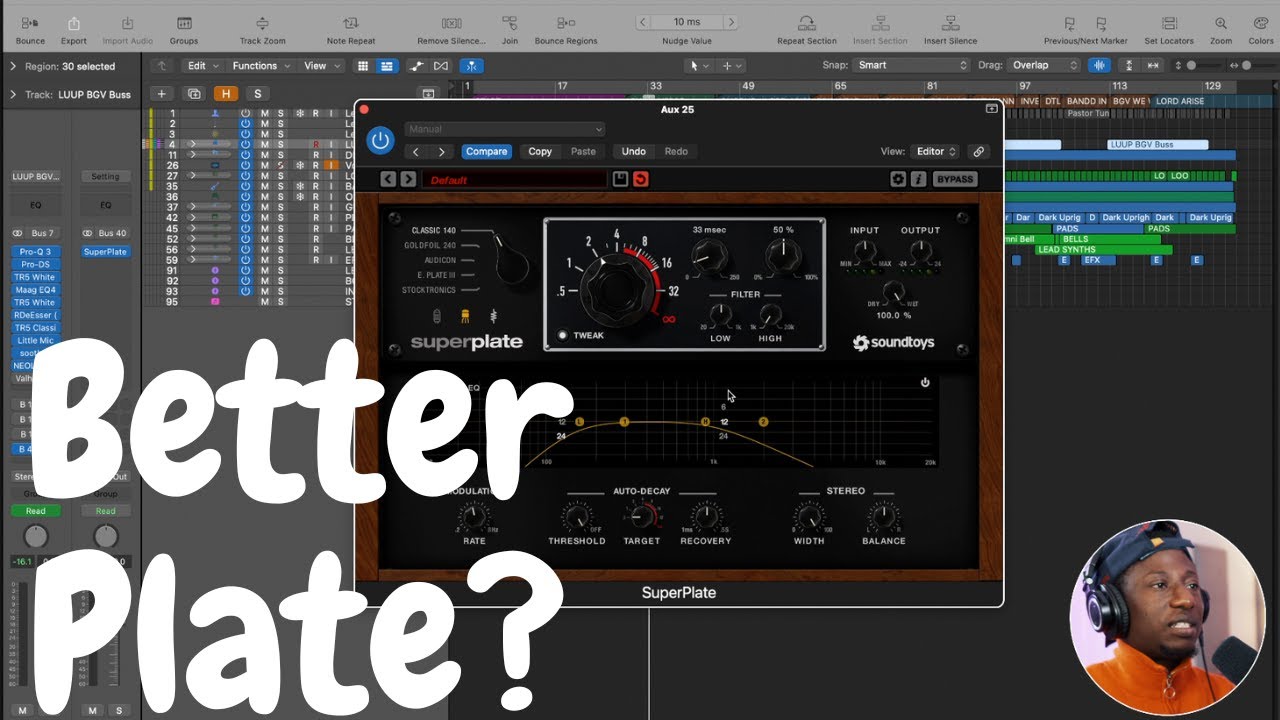This screenshot has width=1280, height=720.
Task: Toggle the plugin power button
Action: click(380, 140)
